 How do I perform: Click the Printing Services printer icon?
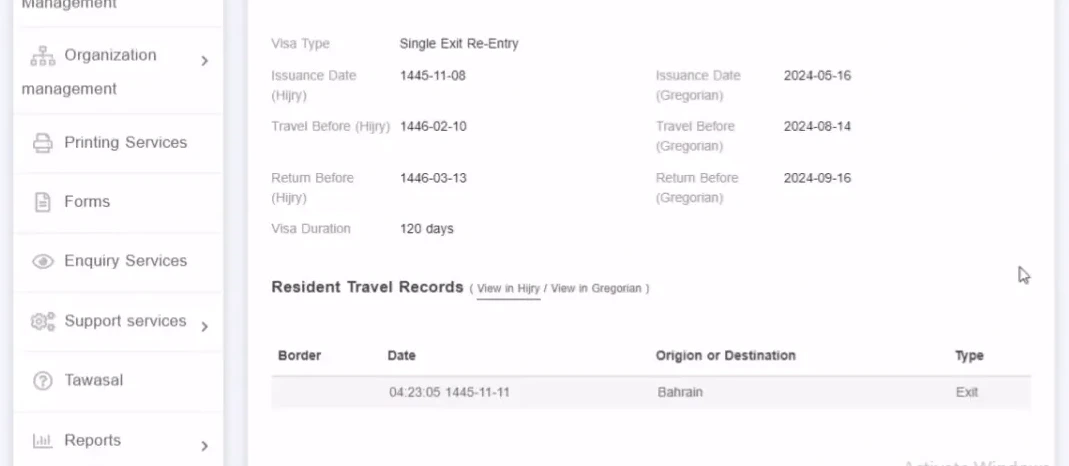point(43,143)
